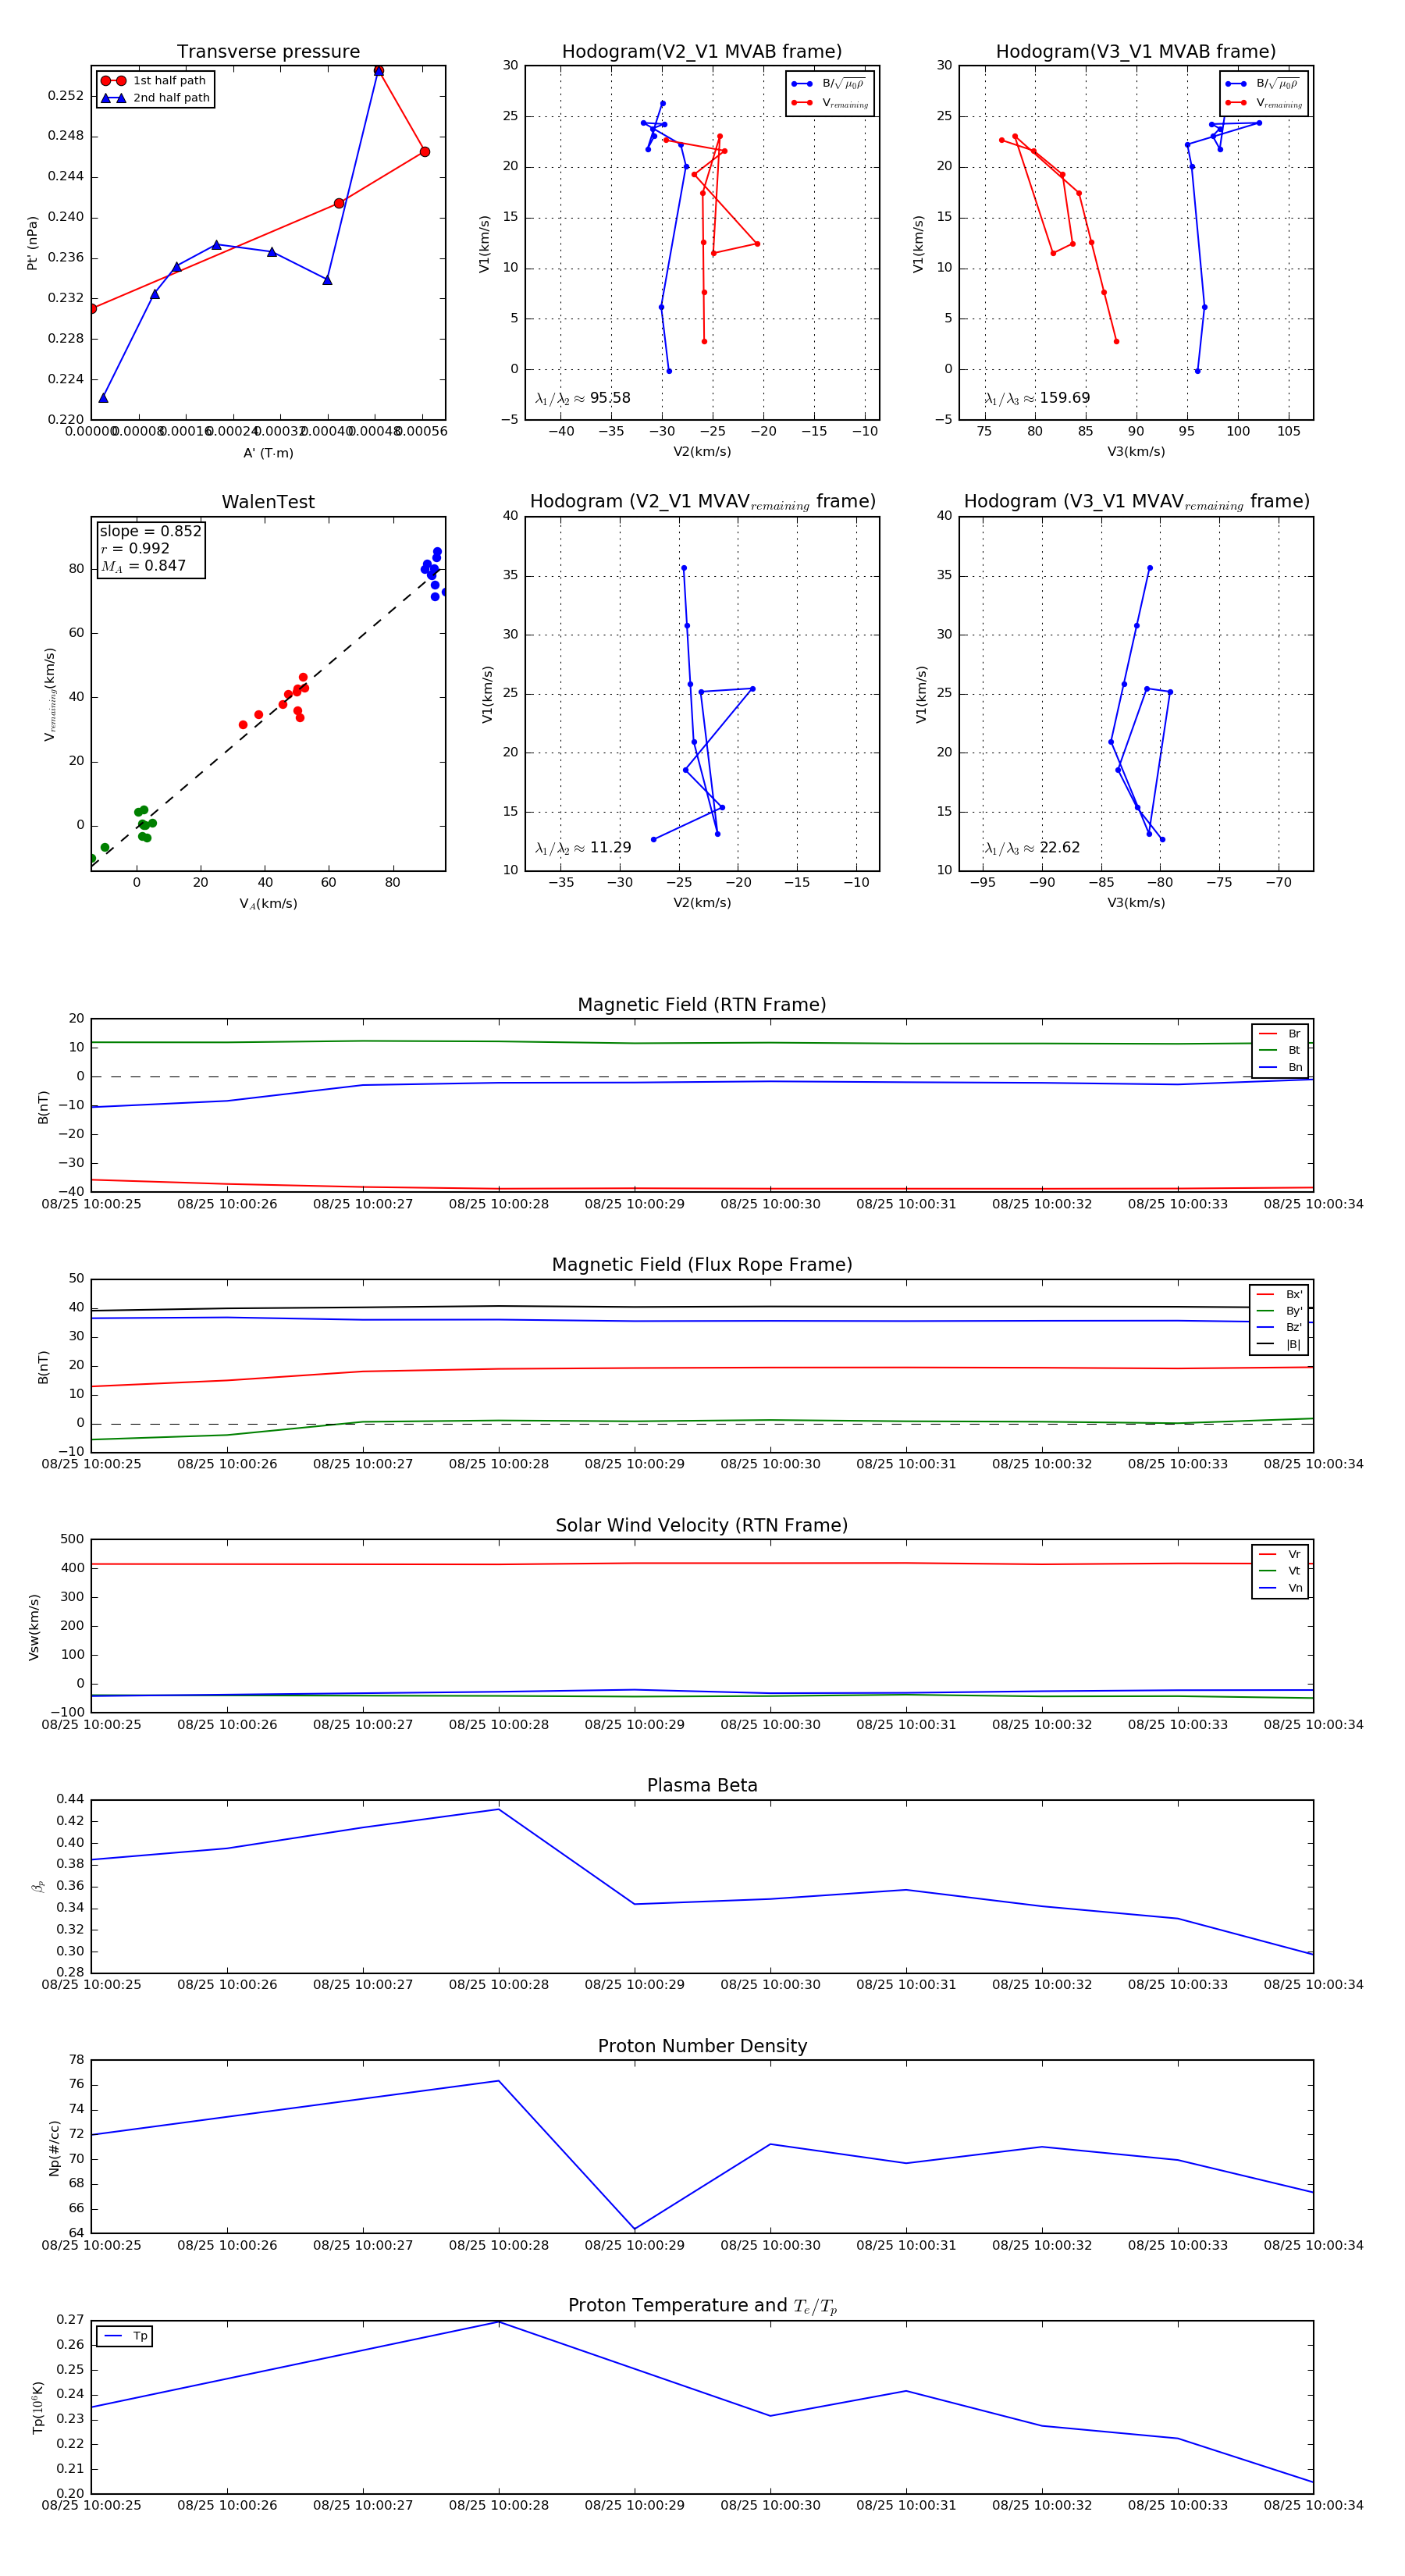
Task: Click the "WalenTest" plot title
Action: [x=268, y=502]
